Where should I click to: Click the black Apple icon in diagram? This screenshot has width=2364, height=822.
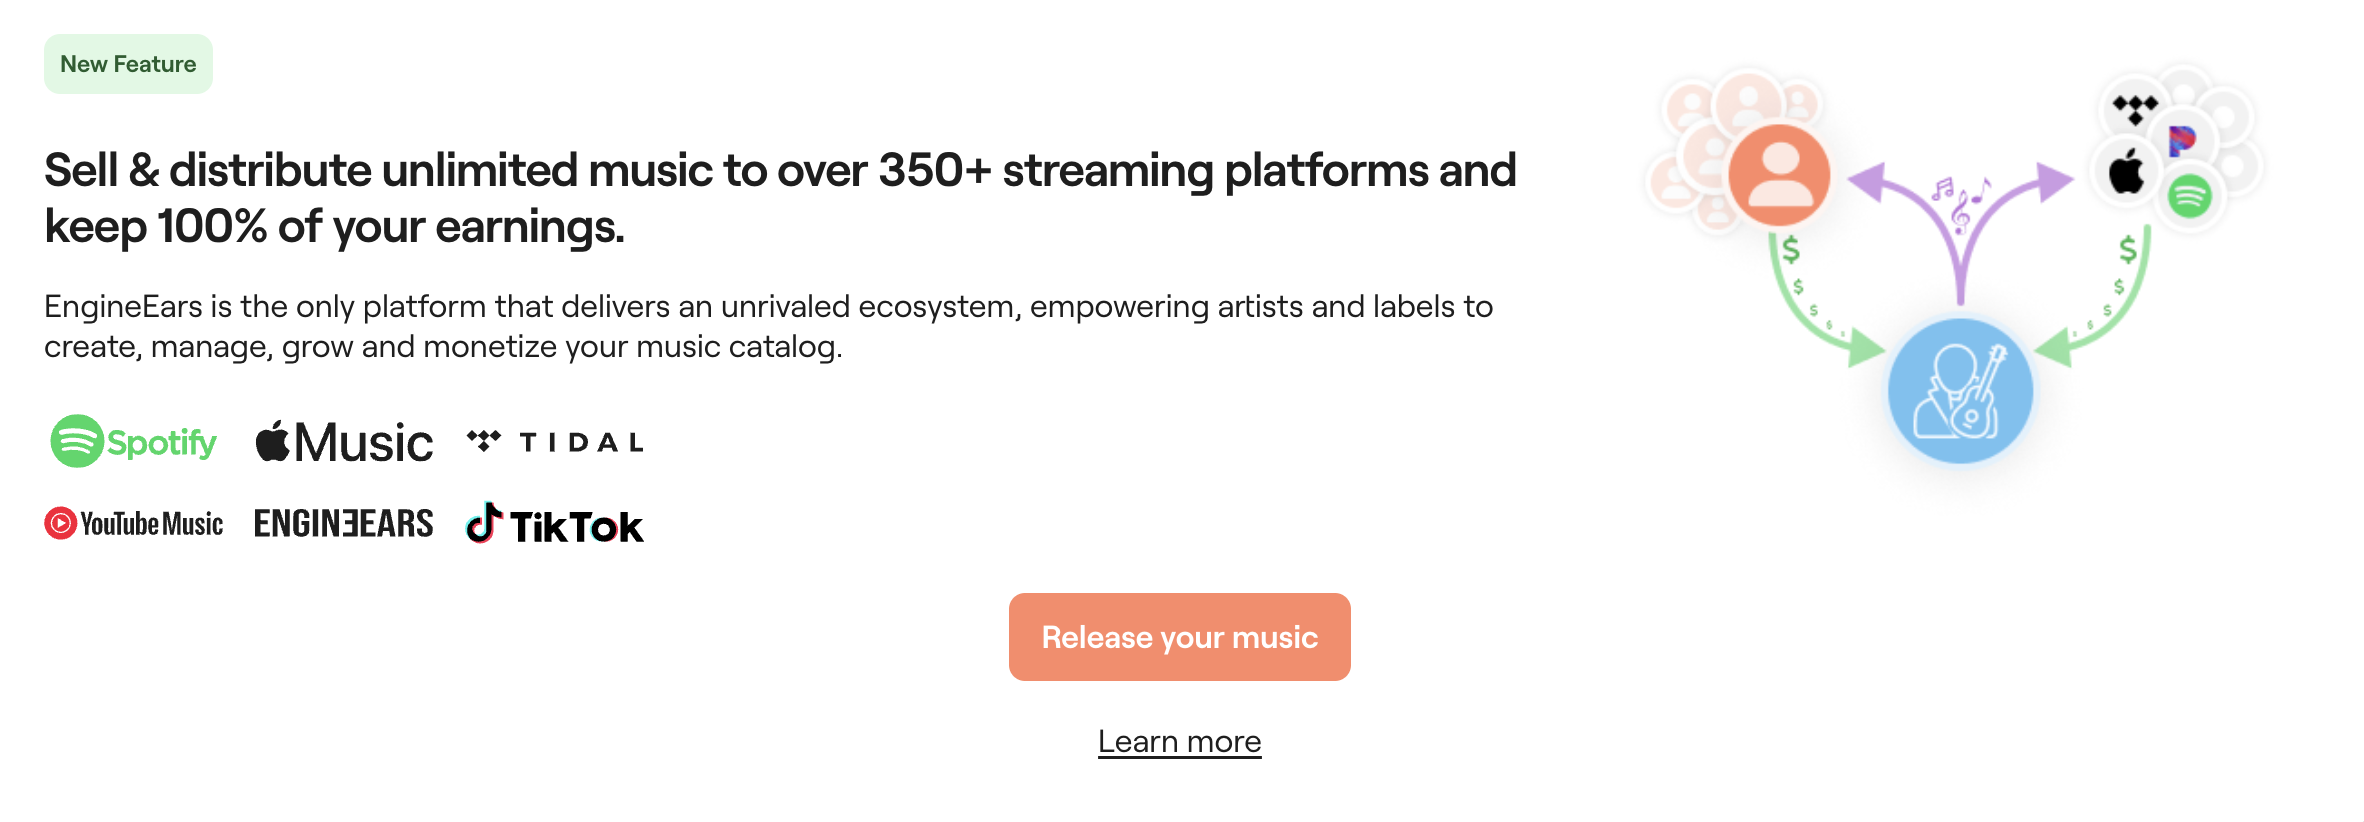pos(2127,172)
